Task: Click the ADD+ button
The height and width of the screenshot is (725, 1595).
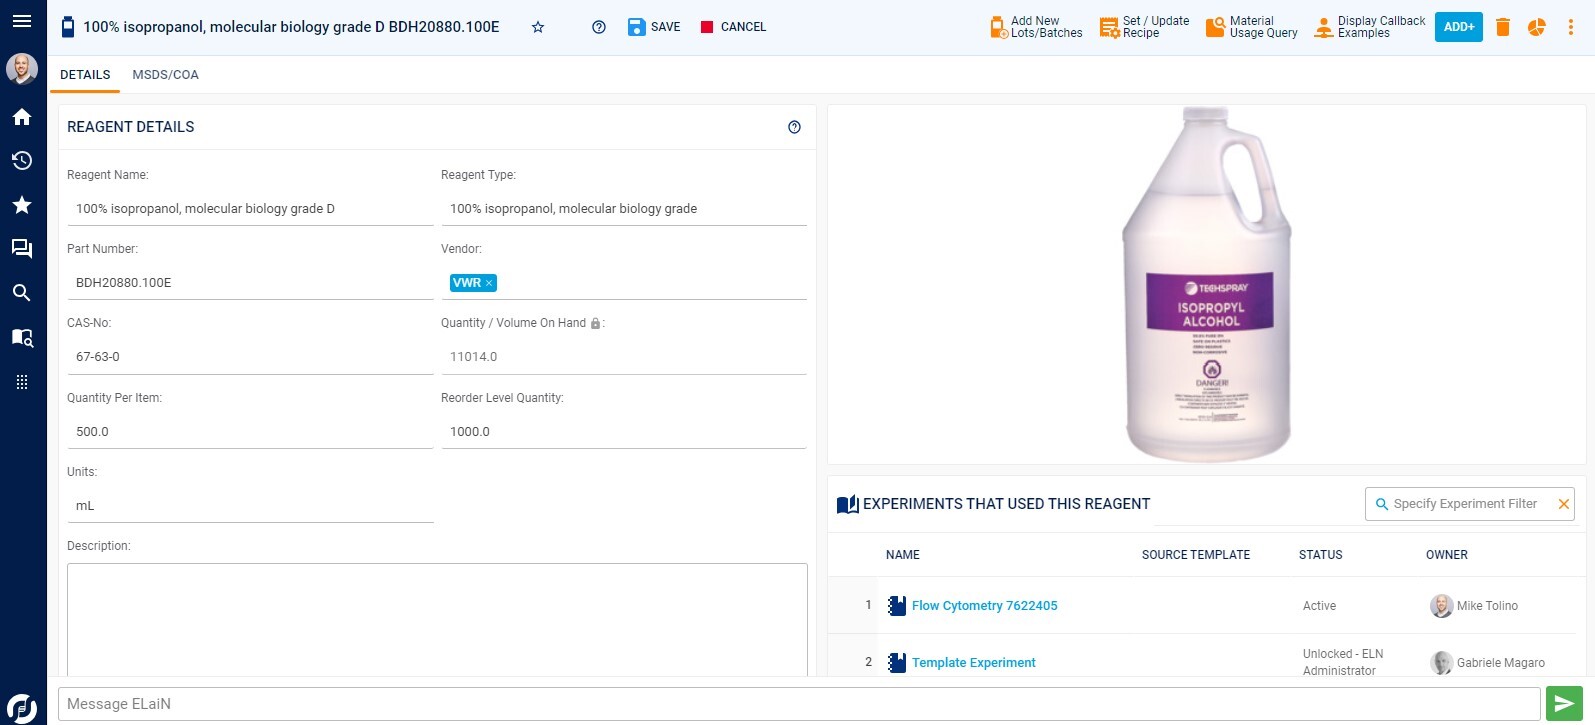Action: [x=1459, y=27]
